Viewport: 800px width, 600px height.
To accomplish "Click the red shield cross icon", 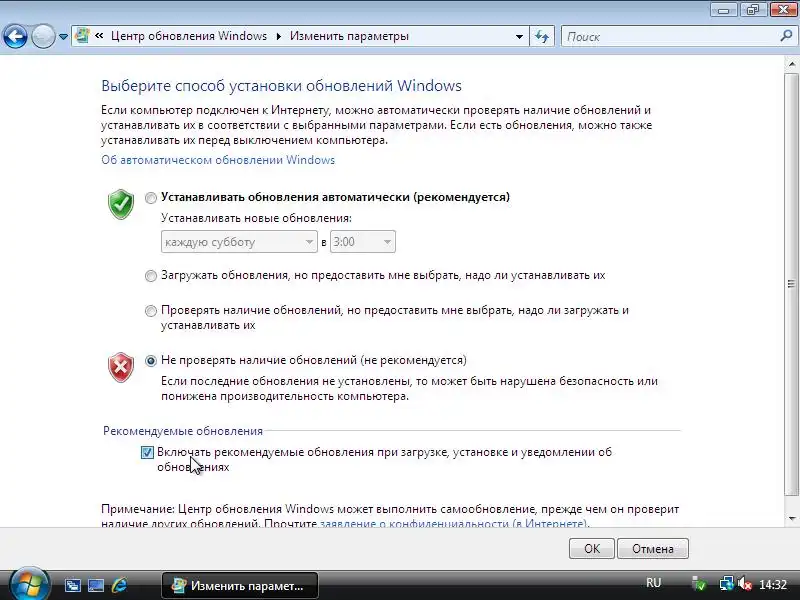I will tap(121, 367).
